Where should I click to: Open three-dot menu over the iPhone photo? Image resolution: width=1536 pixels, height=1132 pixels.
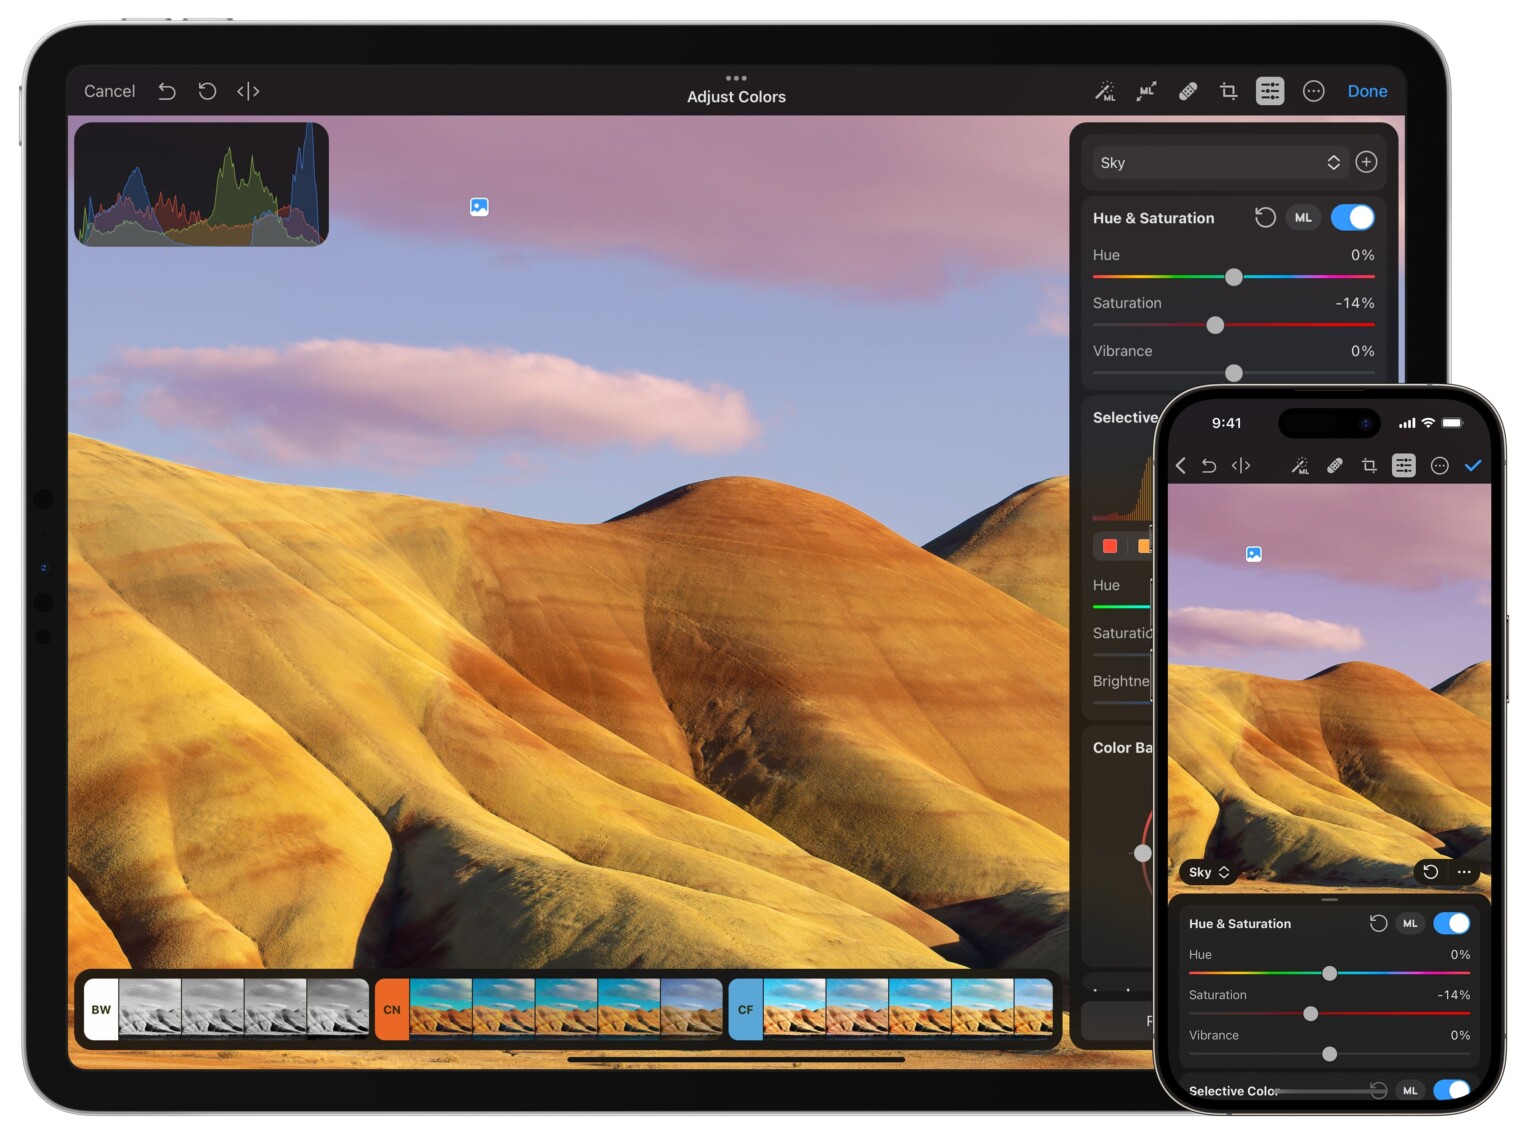1464,872
